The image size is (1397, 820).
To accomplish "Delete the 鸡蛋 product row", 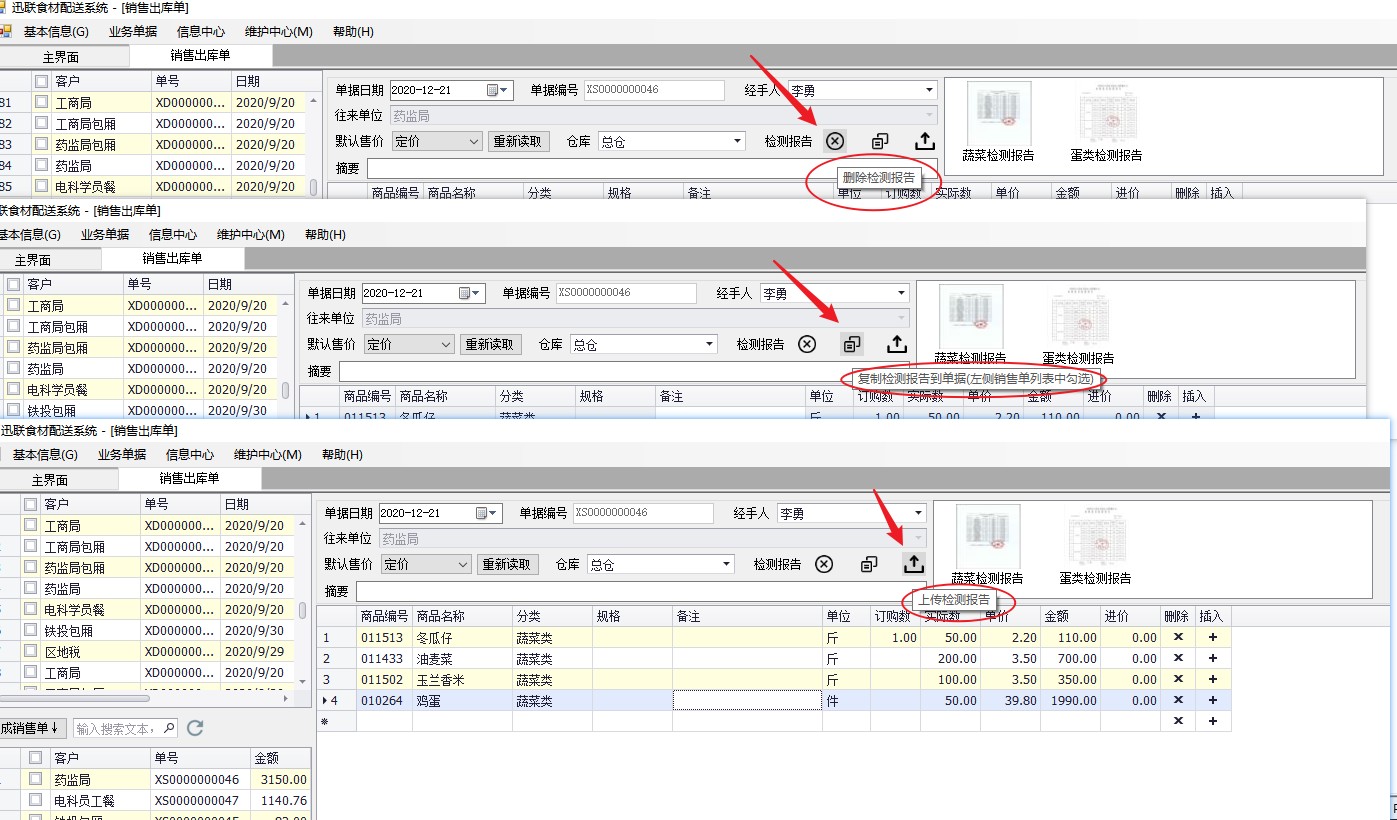I will pos(1178,700).
